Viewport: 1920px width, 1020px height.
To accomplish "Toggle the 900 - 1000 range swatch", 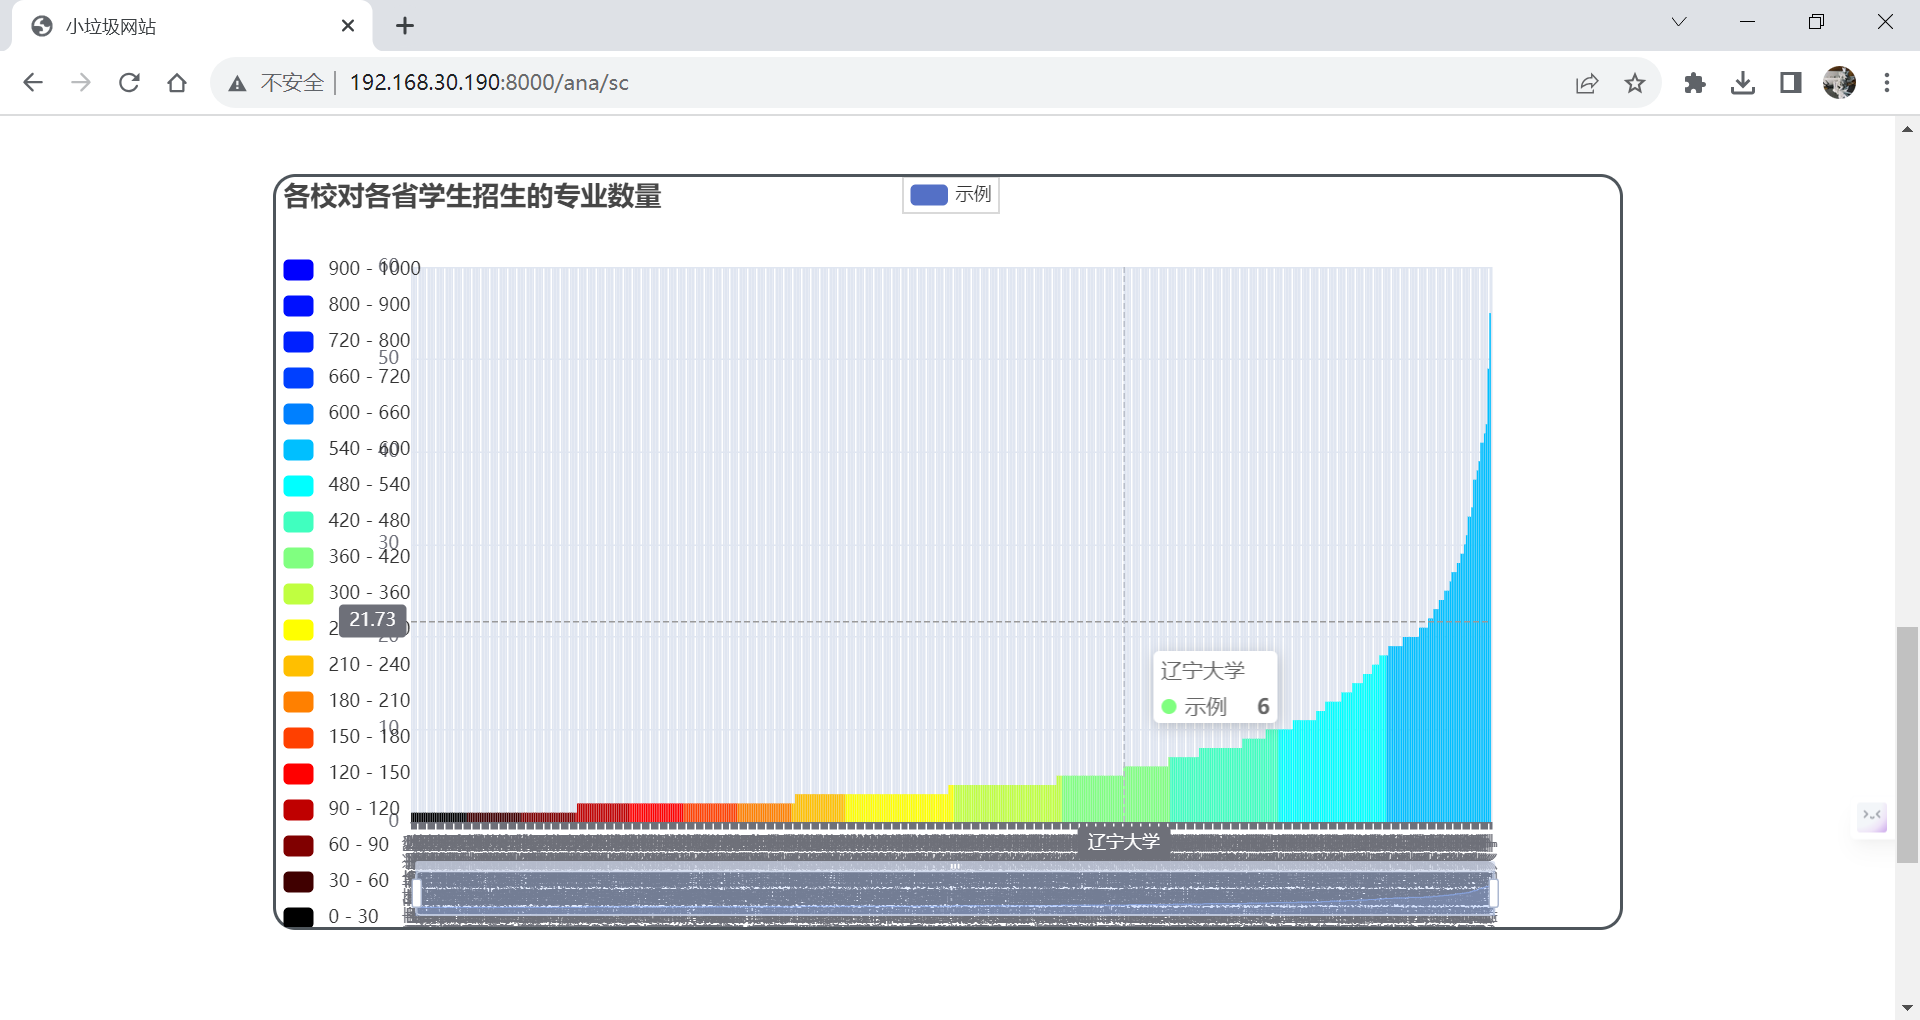I will pyautogui.click(x=299, y=269).
